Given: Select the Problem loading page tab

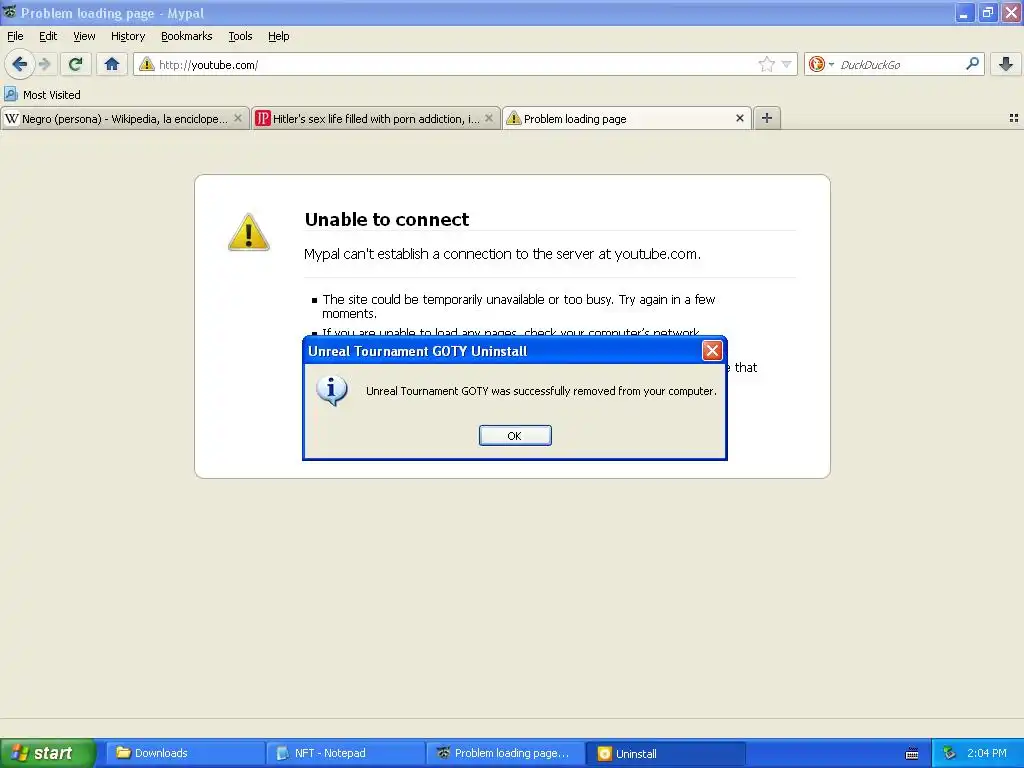Looking at the screenshot, I should [626, 118].
